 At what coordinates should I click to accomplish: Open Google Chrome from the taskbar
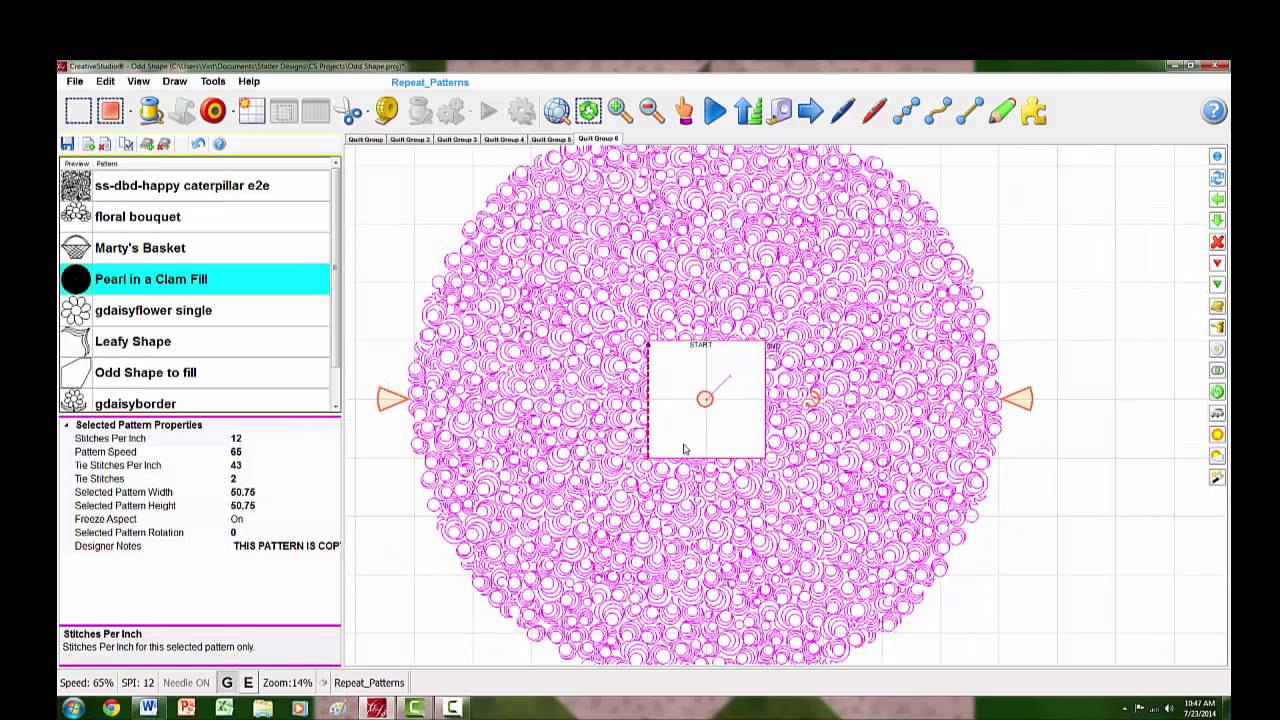point(111,708)
